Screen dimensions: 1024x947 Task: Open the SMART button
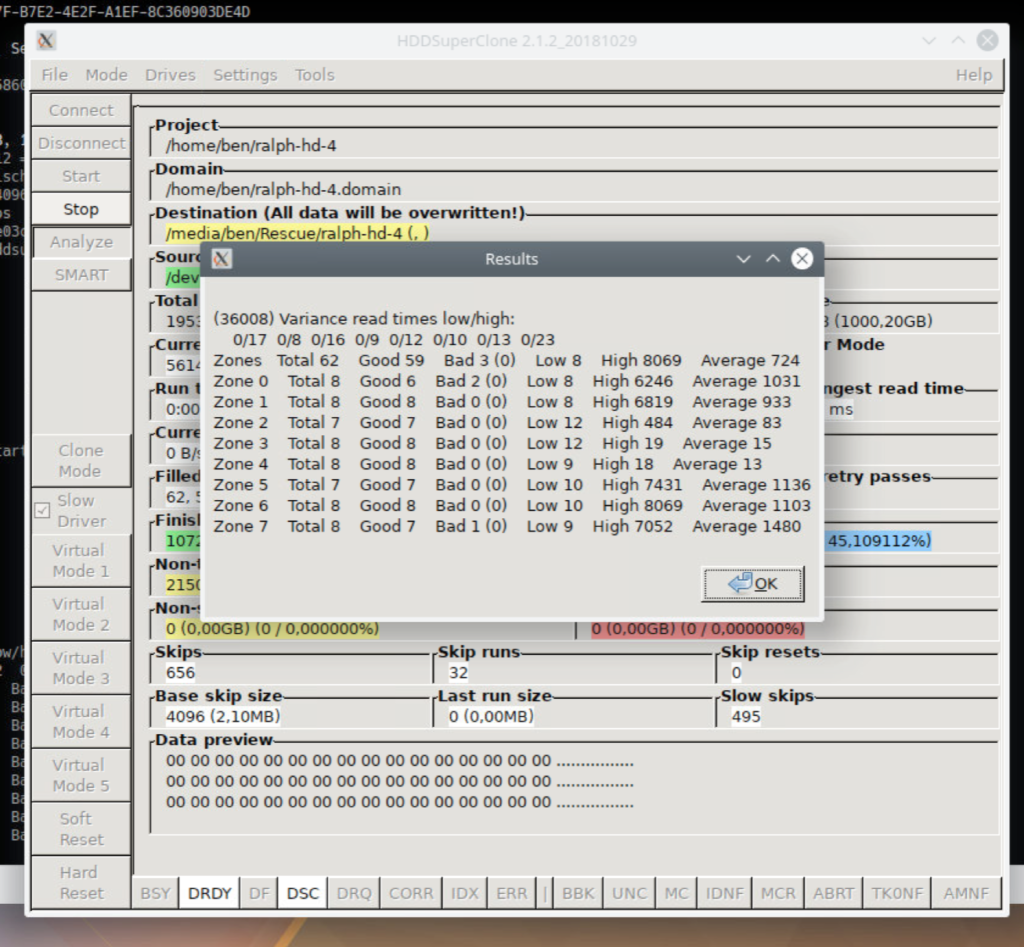click(81, 275)
